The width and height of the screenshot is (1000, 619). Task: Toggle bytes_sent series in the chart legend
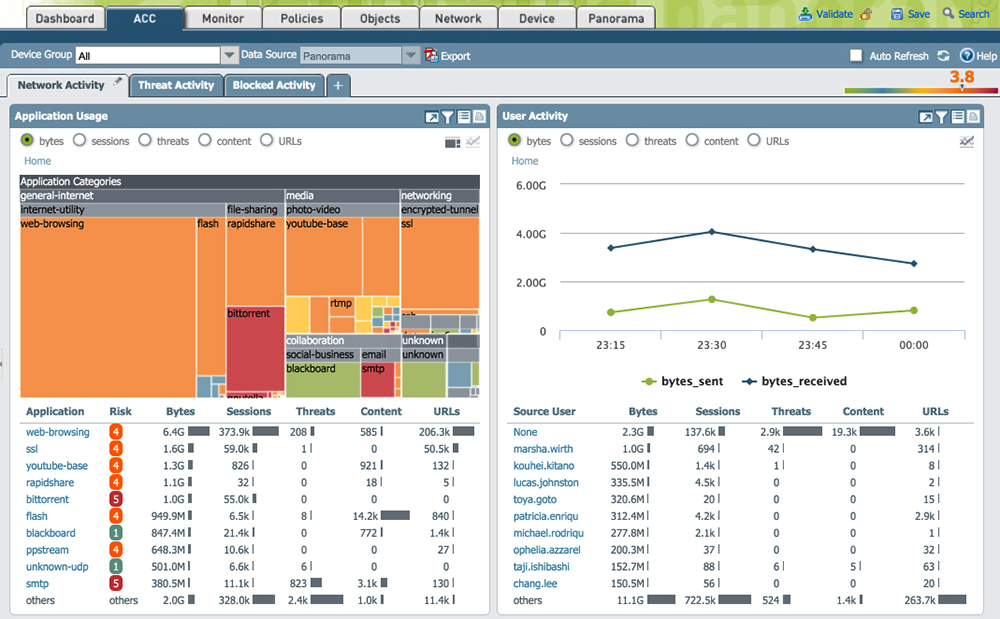click(x=682, y=381)
